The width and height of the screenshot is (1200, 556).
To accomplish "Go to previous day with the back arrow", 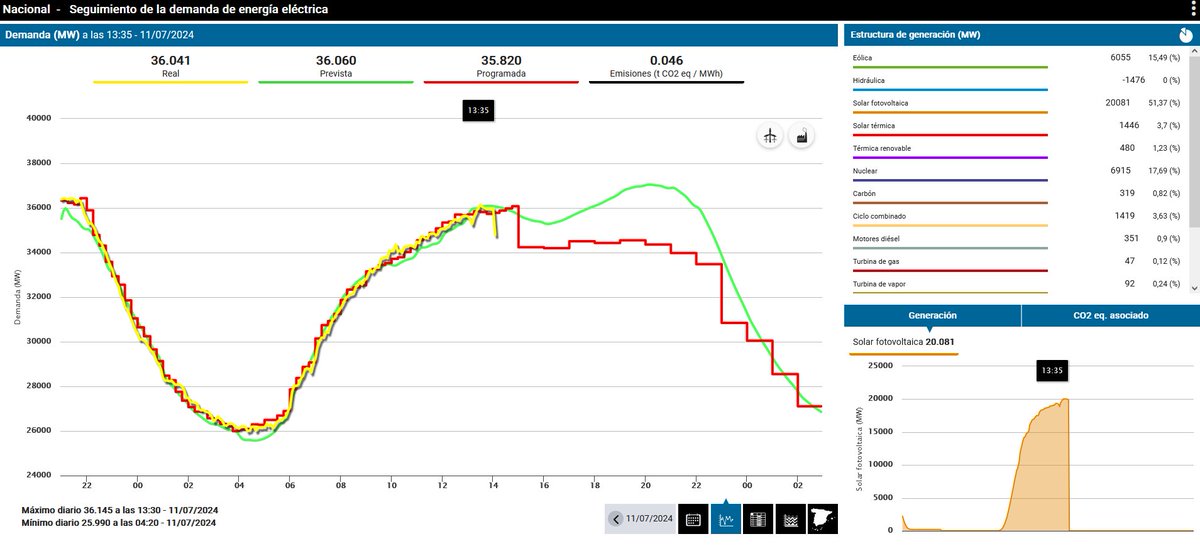I will click(616, 519).
